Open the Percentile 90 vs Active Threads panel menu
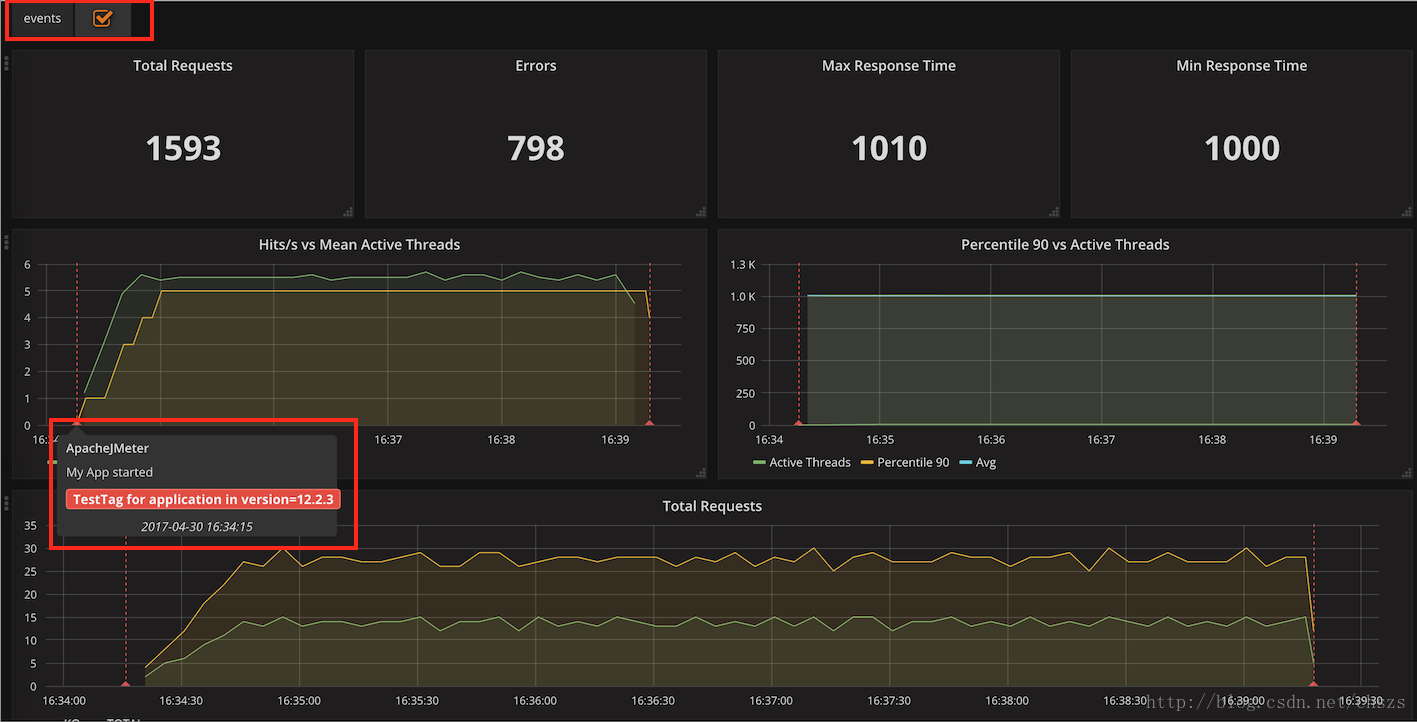 click(x=1064, y=244)
